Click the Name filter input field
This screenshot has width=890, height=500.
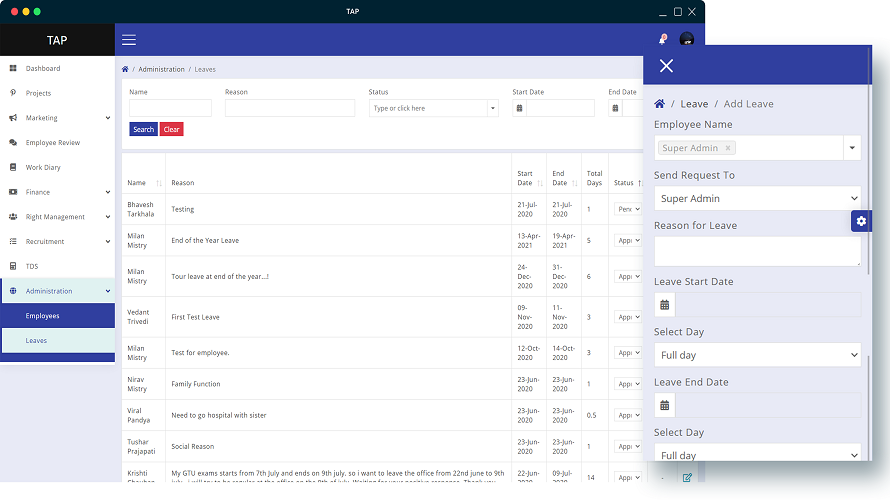(x=170, y=108)
